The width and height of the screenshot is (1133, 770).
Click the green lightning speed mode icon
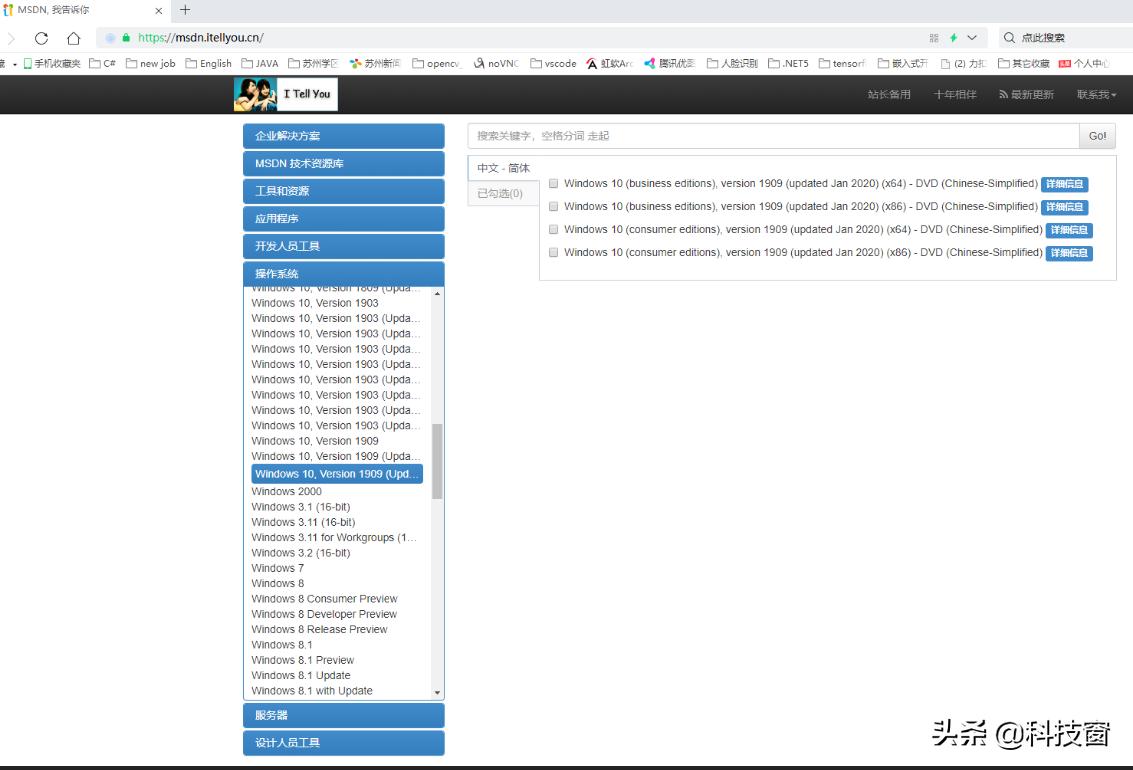tap(954, 38)
